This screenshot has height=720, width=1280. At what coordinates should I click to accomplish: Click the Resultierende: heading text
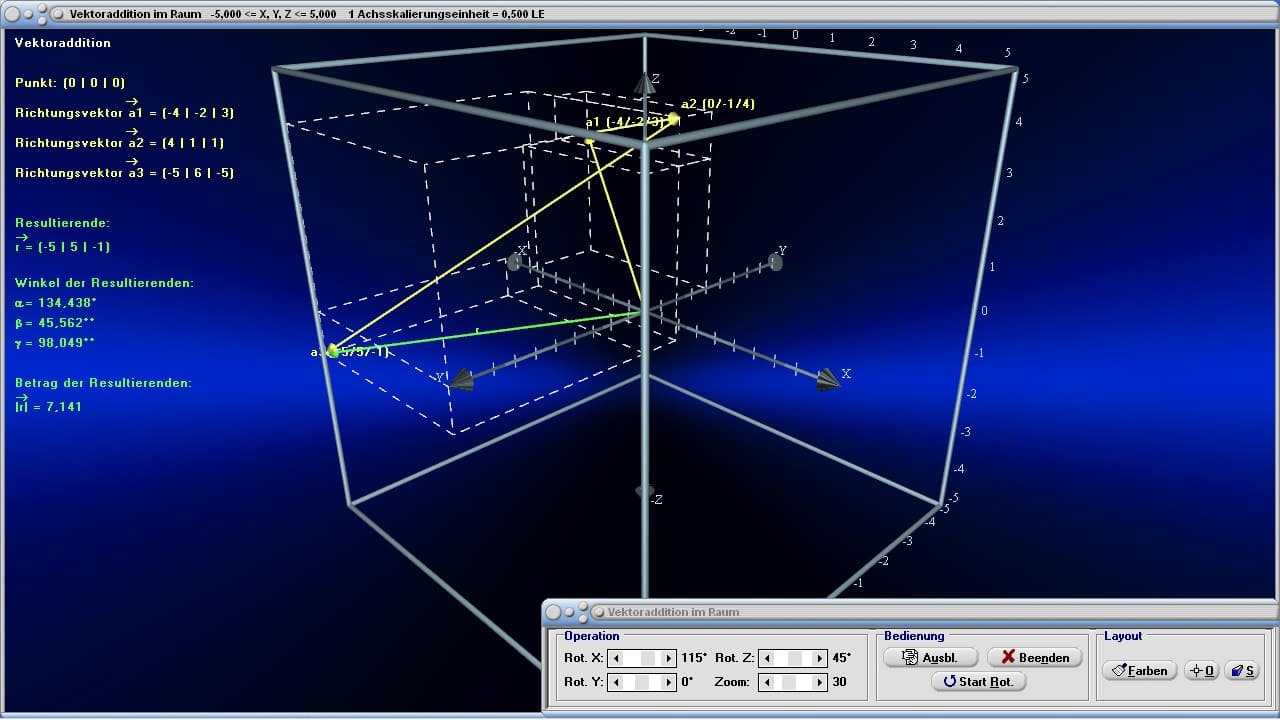[x=62, y=223]
